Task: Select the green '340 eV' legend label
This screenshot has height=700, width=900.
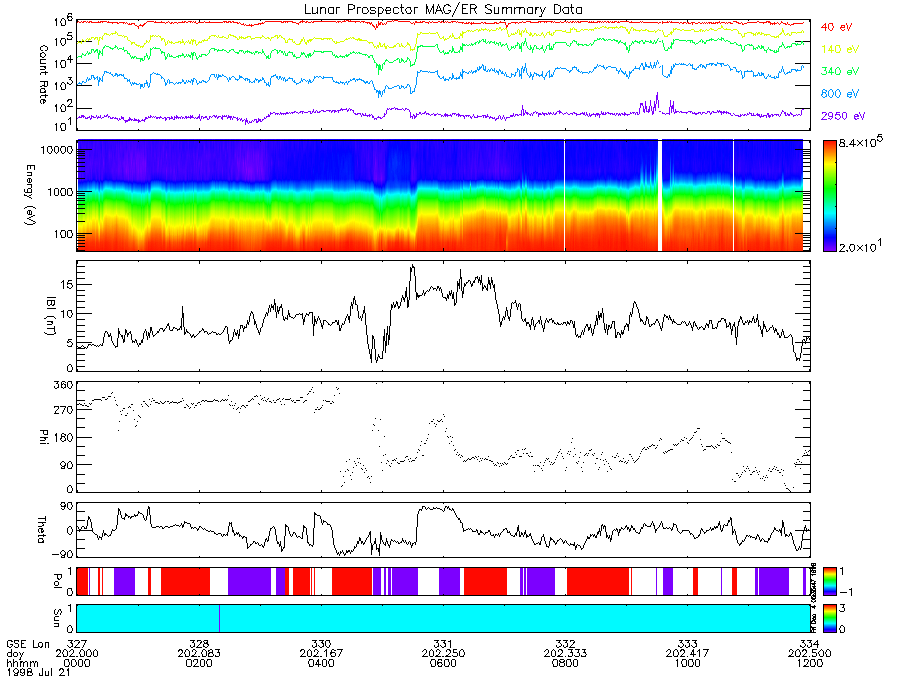Action: pos(840,71)
